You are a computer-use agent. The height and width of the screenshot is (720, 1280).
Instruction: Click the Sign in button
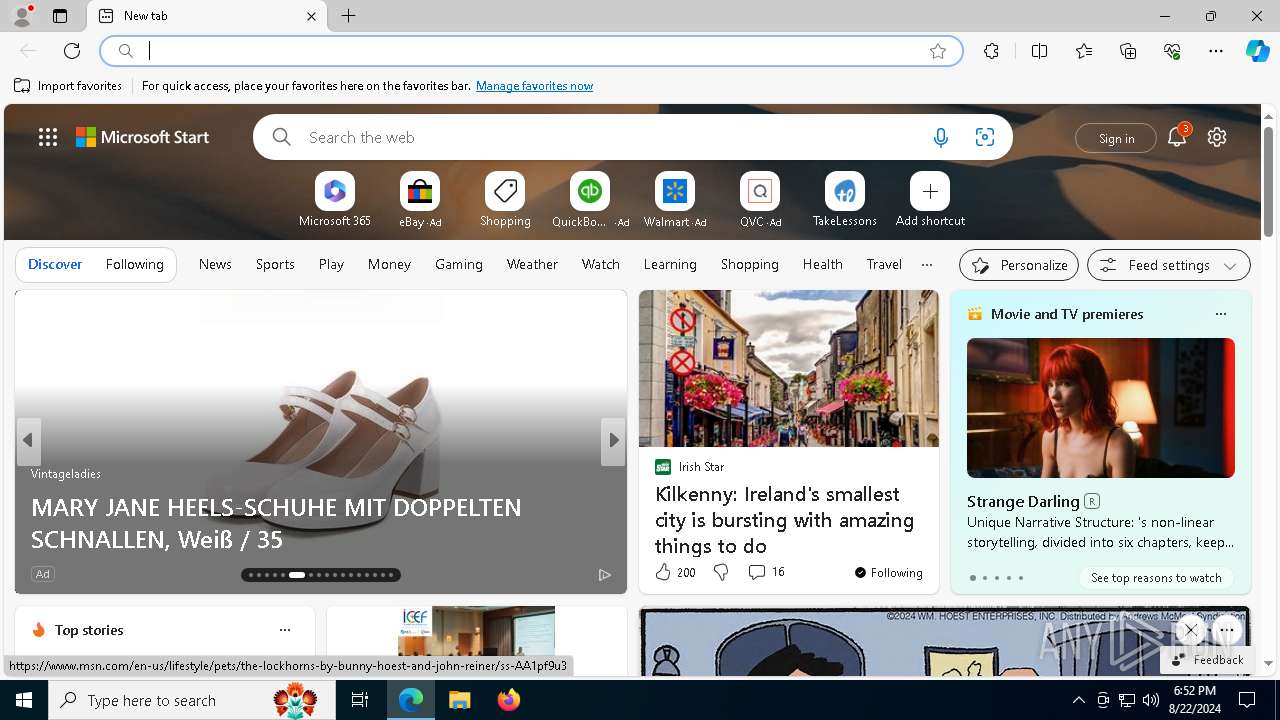[1116, 138]
